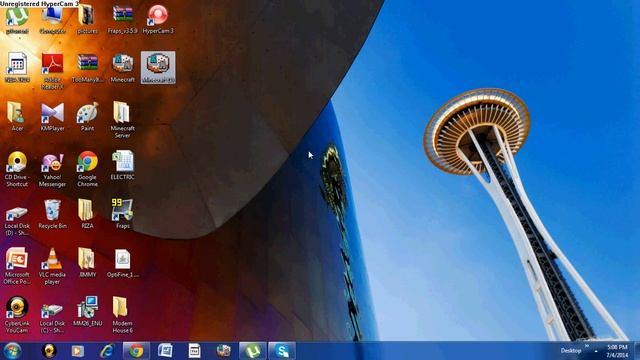This screenshot has height=360, width=640.
Task: Select the unhighlighted Minecraft desktop icon
Action: 122,68
